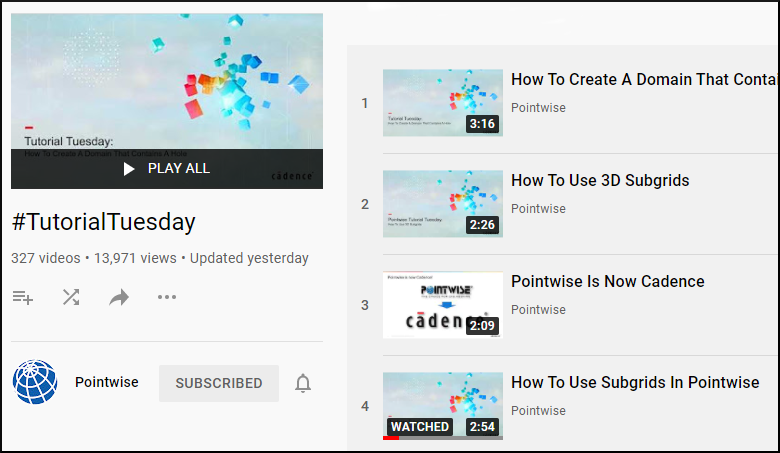
Task: Click the thumbnail with 3:16 duration
Action: click(x=442, y=102)
